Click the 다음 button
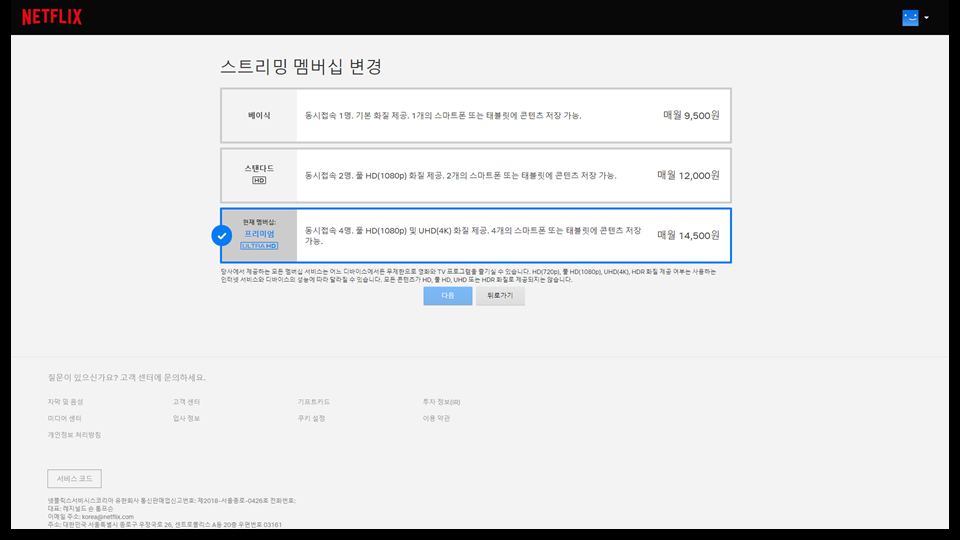960x540 pixels. pos(448,296)
